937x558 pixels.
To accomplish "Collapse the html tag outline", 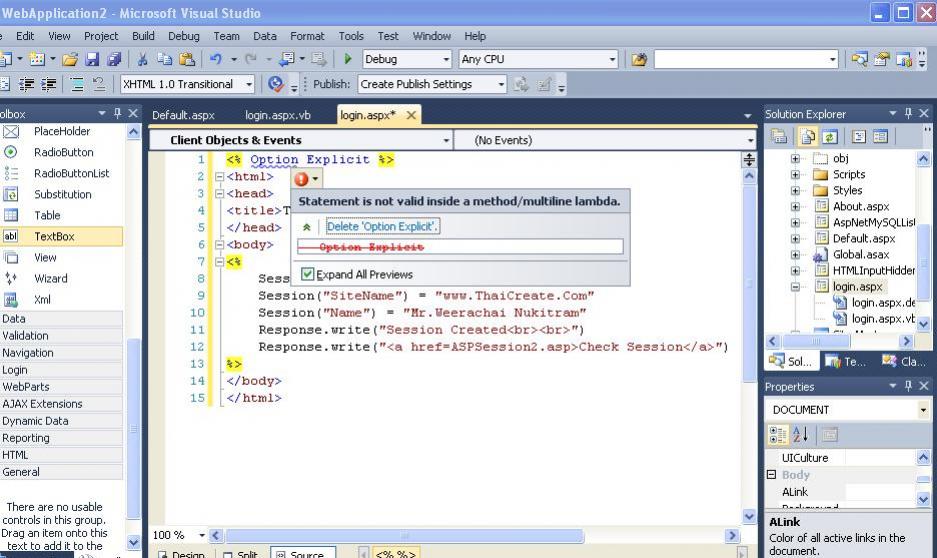I will 219,177.
